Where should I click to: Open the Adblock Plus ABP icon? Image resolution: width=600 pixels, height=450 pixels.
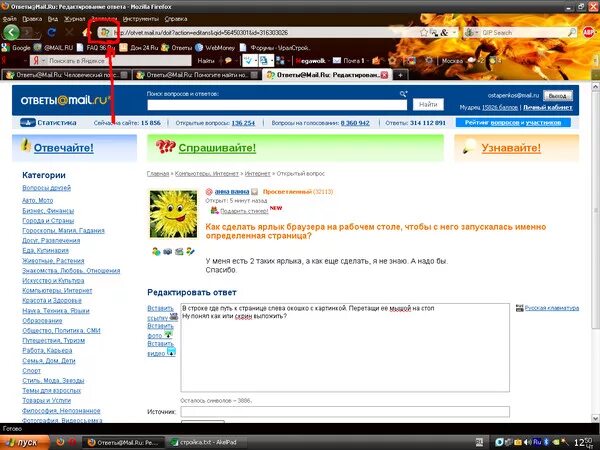tap(589, 33)
